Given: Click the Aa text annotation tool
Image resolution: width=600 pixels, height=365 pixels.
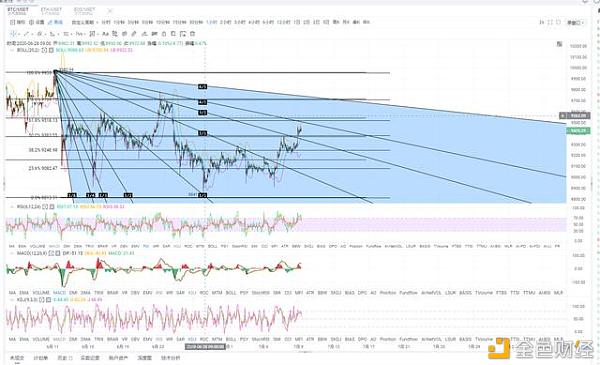Looking at the screenshot, I should (x=105, y=34).
